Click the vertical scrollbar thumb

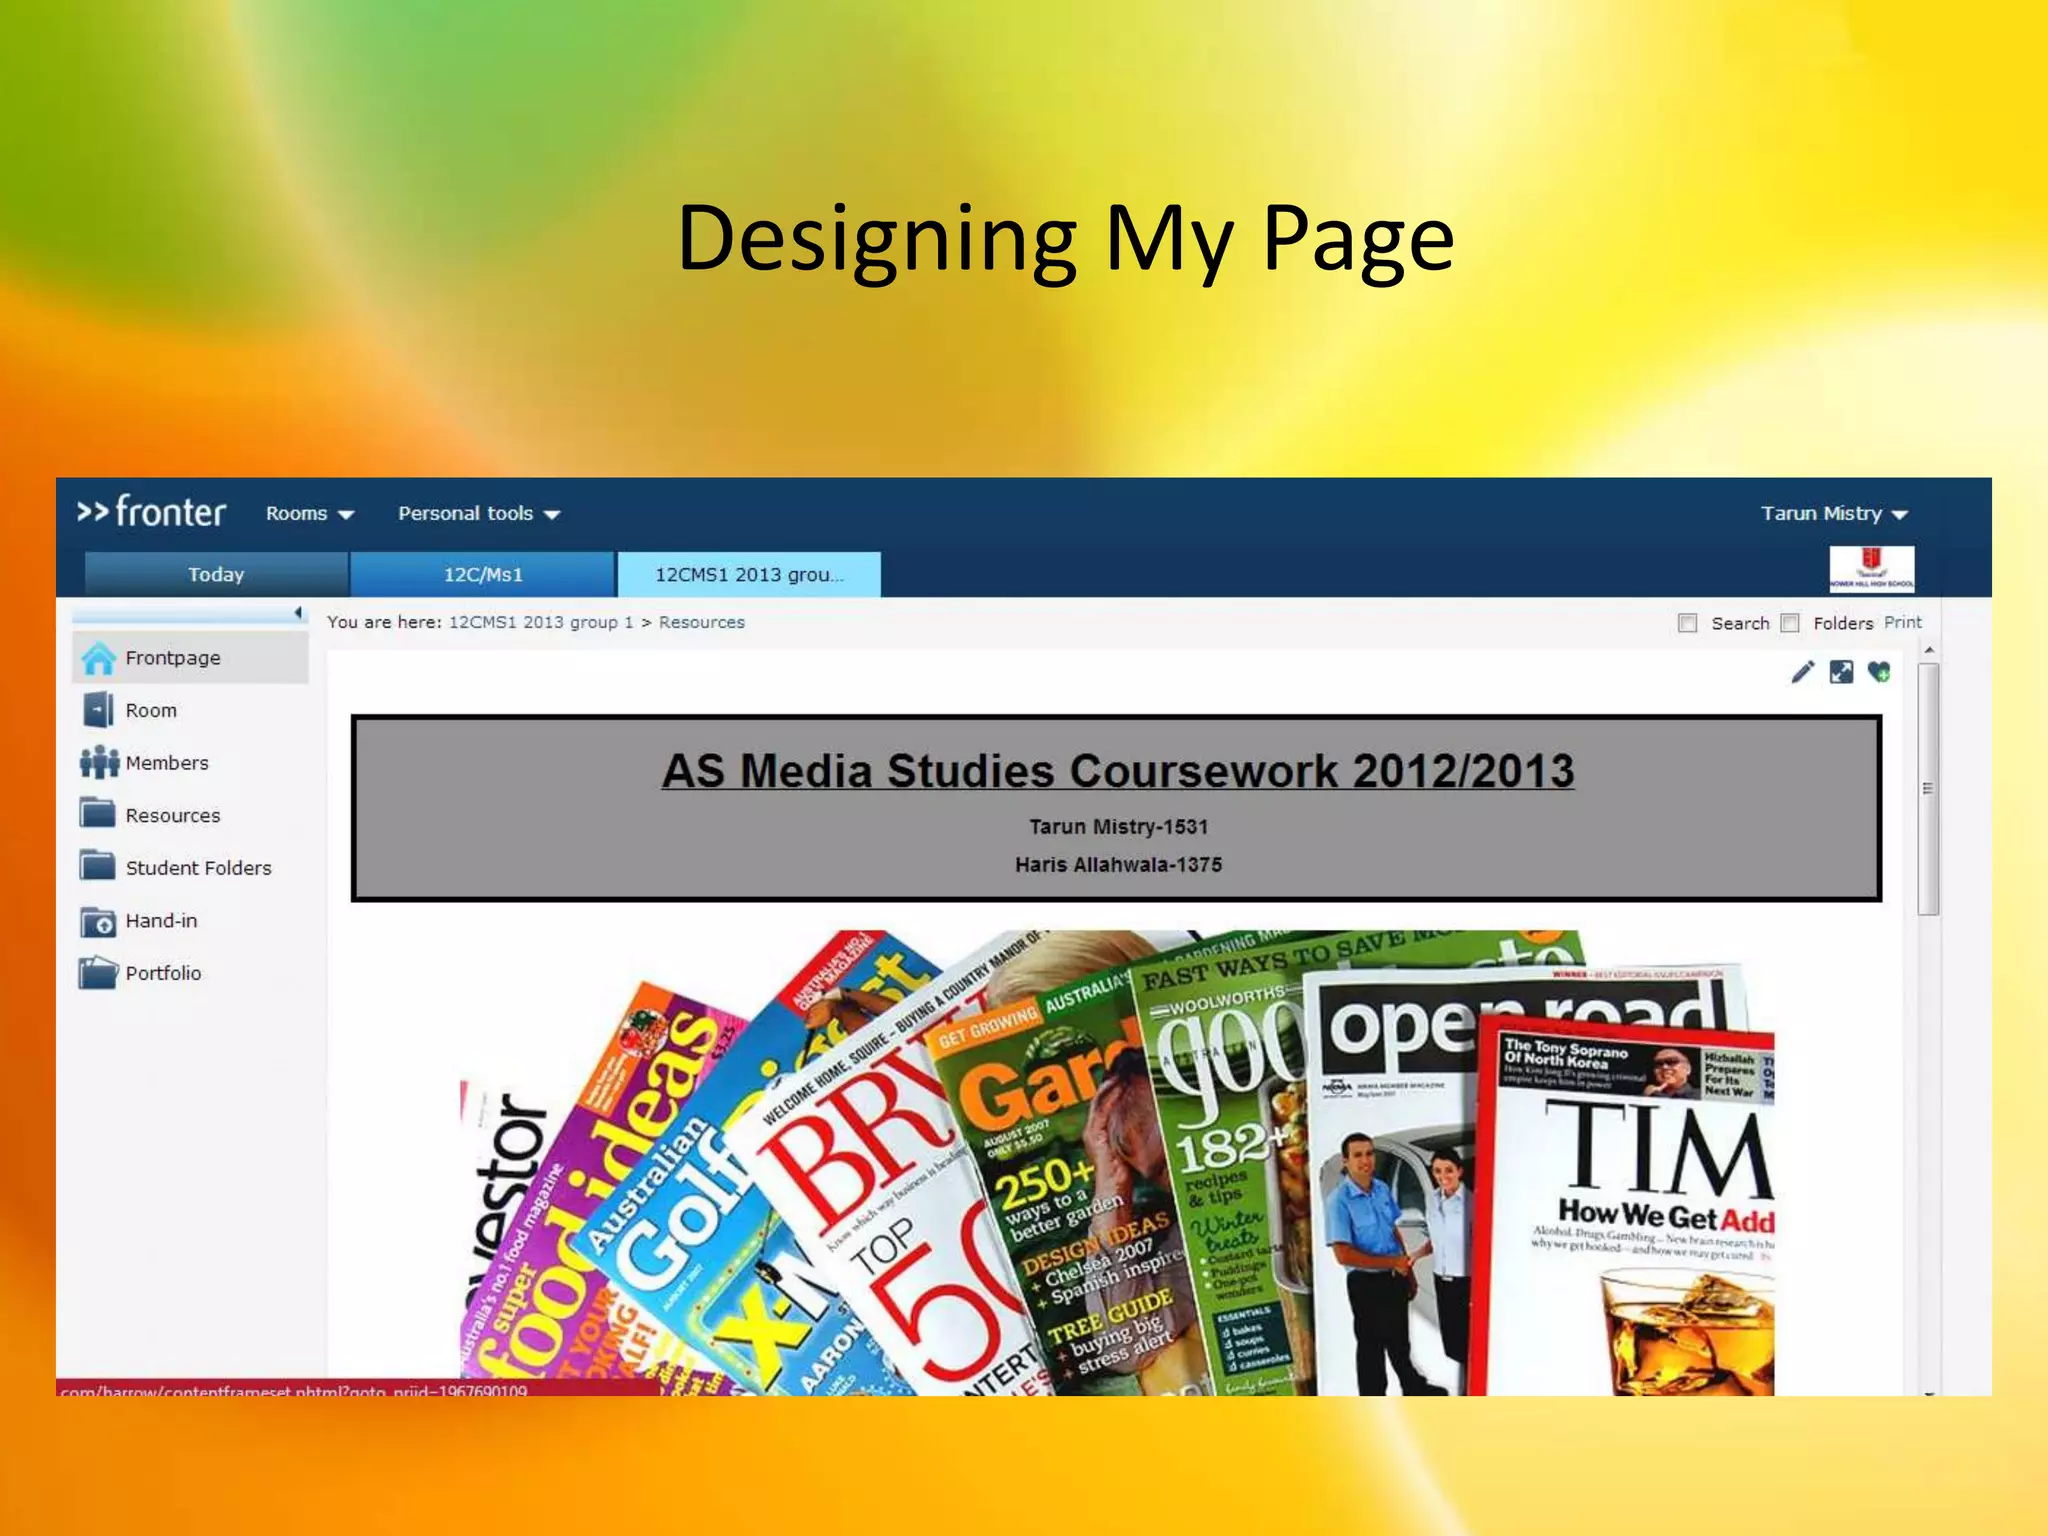[x=1929, y=789]
